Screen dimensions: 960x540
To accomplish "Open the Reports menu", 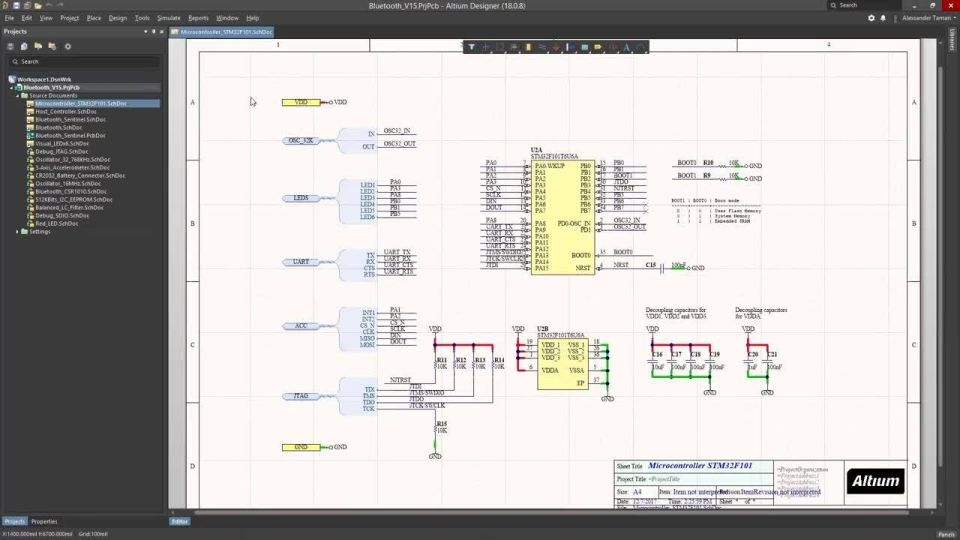I will [198, 18].
